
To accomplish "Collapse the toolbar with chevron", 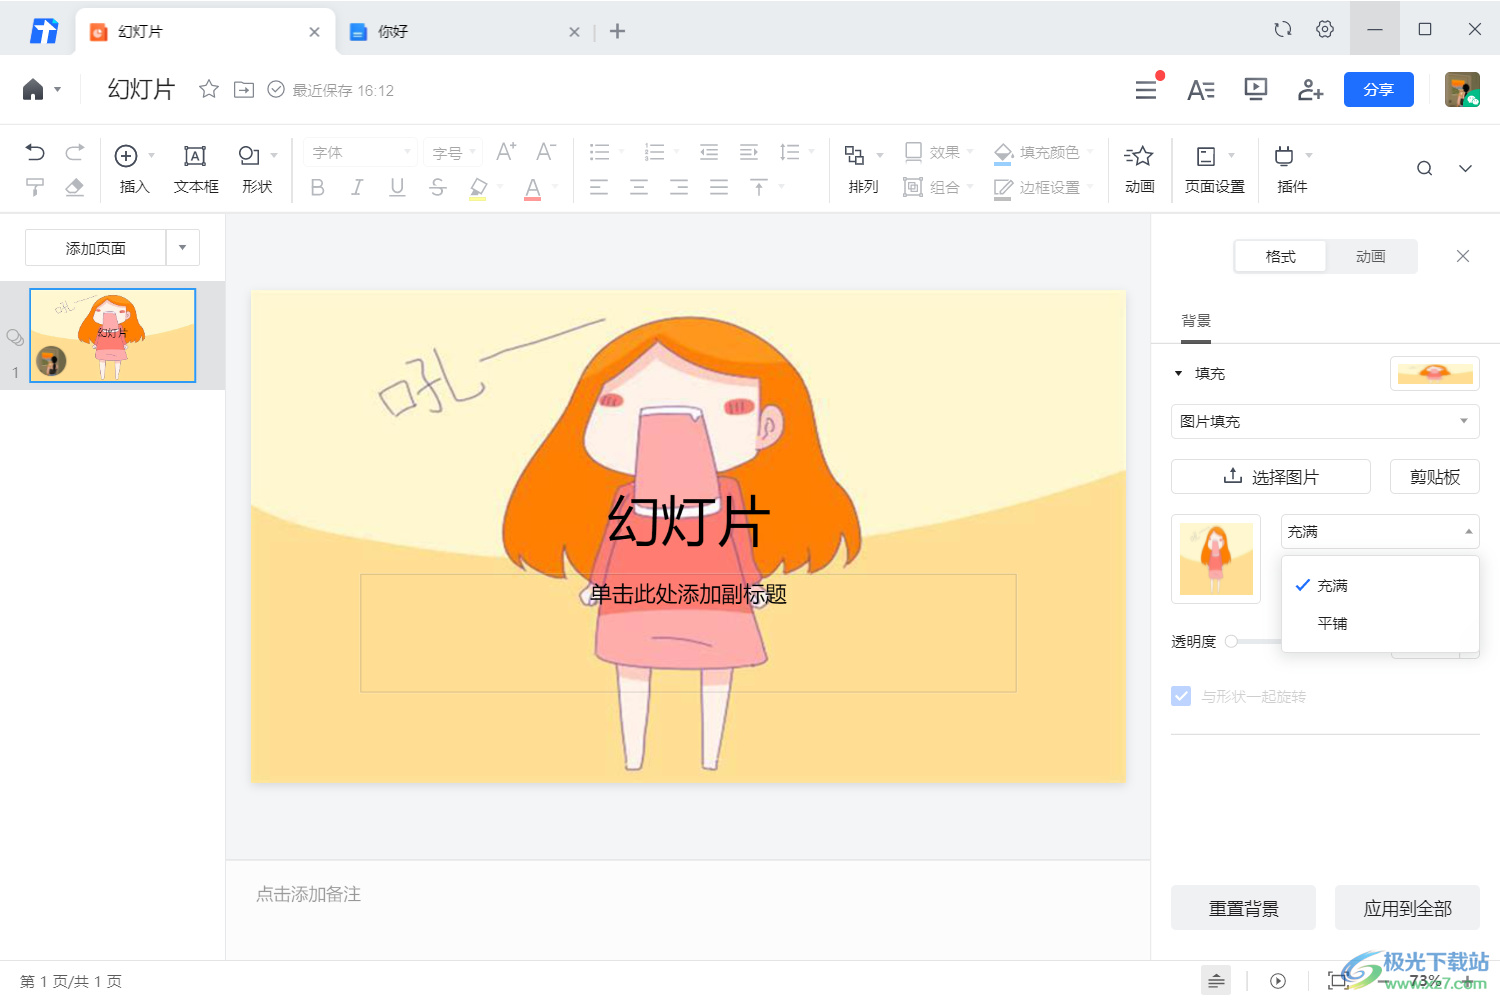I will [1465, 168].
